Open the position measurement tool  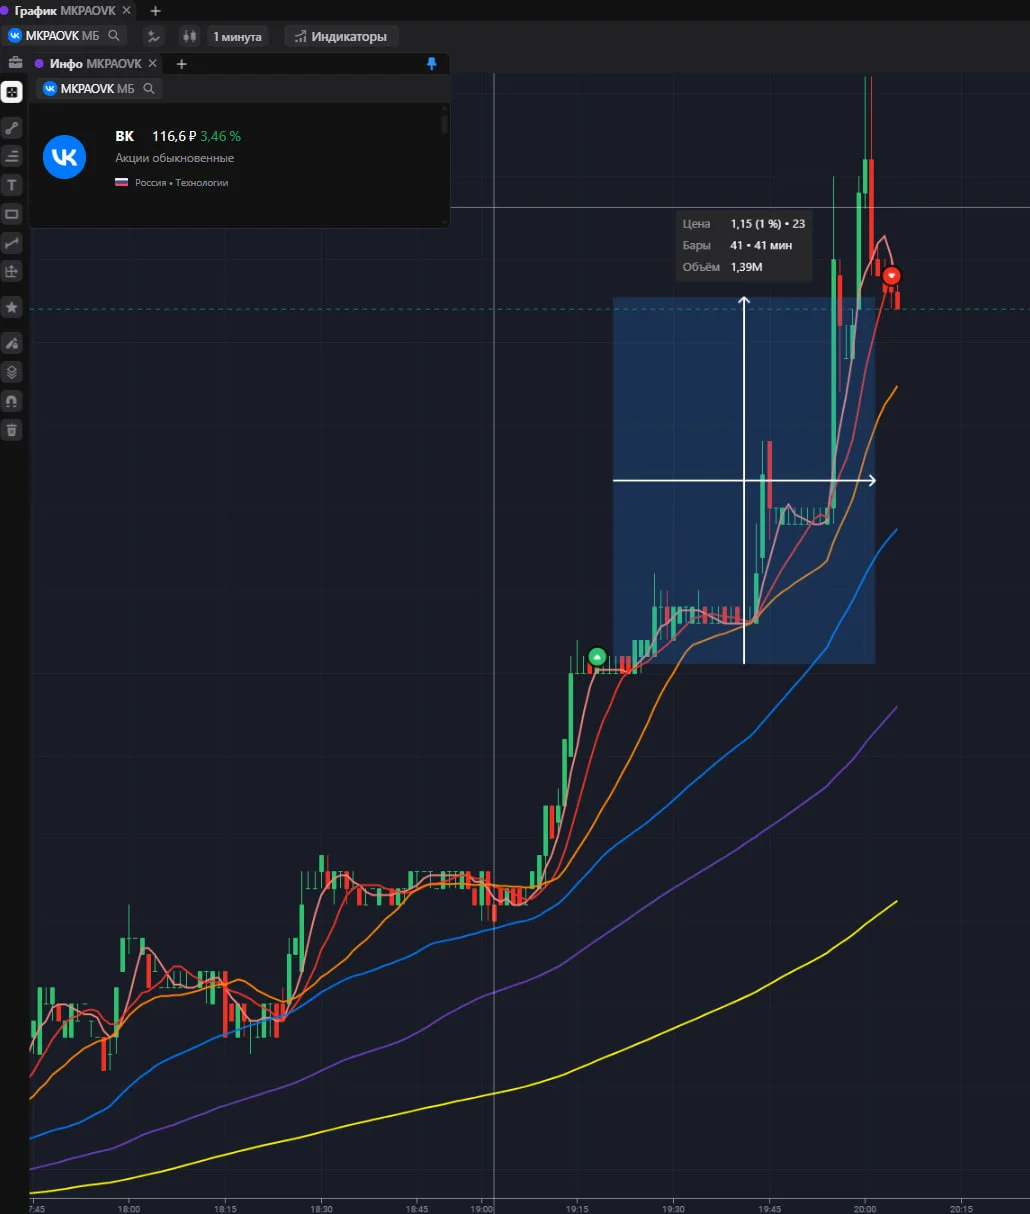click(12, 272)
